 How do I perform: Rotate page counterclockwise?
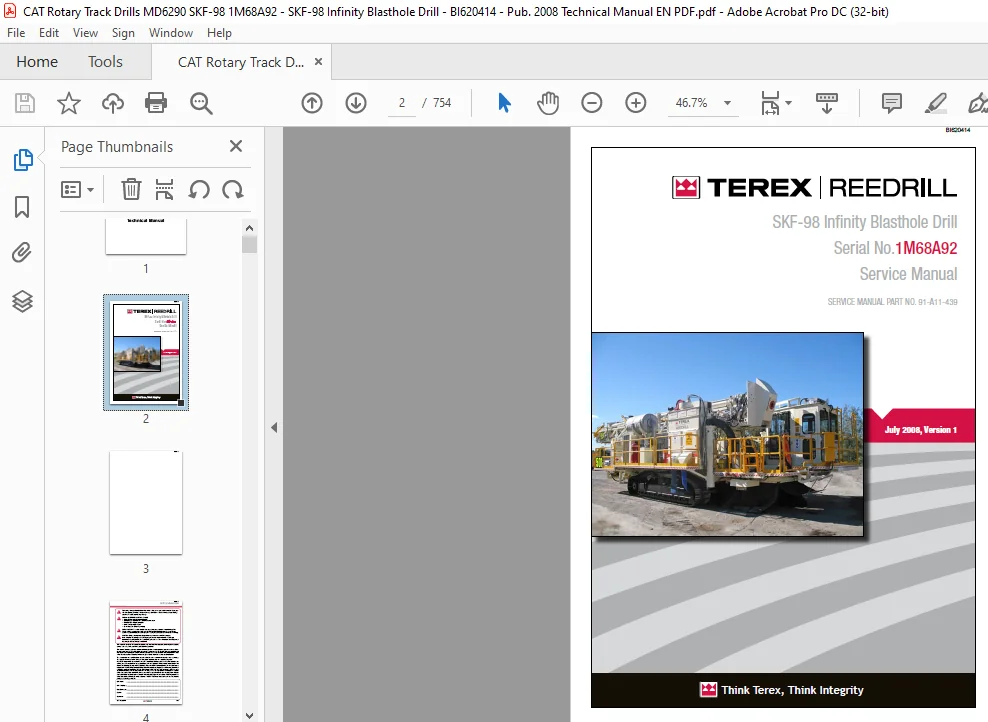point(199,189)
